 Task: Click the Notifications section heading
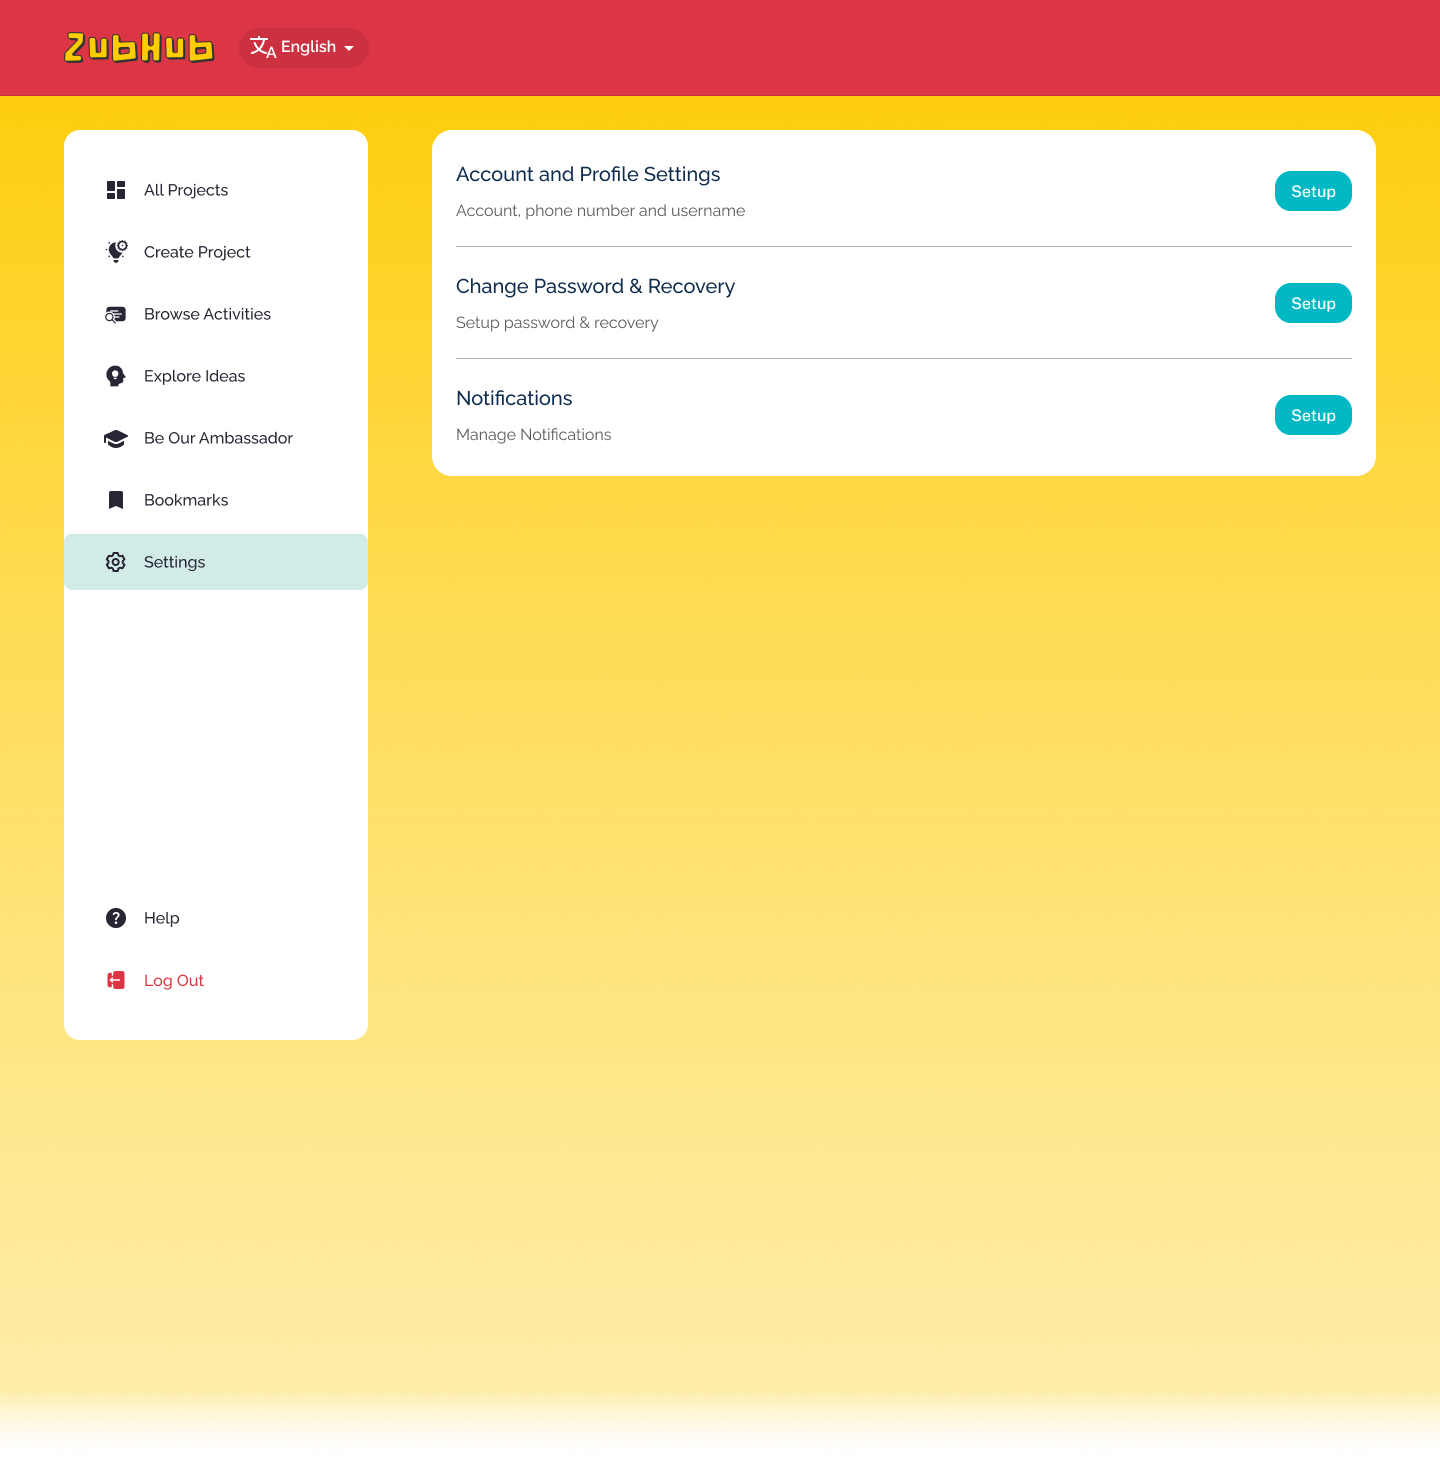coord(514,398)
